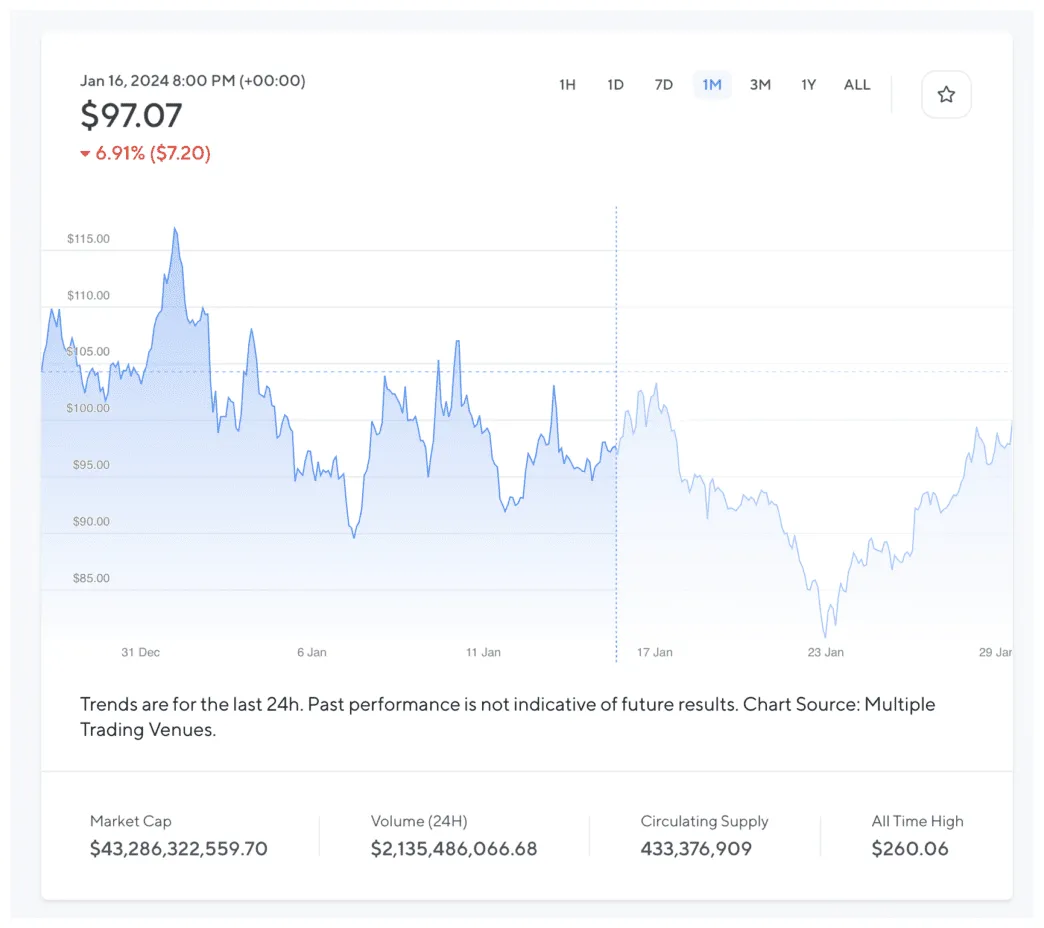Keep the 1M range selected
Viewport: 1044px width, 928px height.
(712, 85)
